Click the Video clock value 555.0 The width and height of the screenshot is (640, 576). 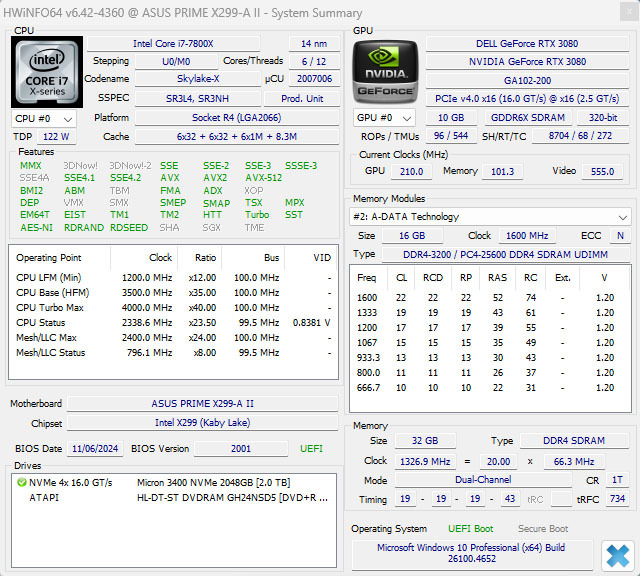click(x=602, y=171)
